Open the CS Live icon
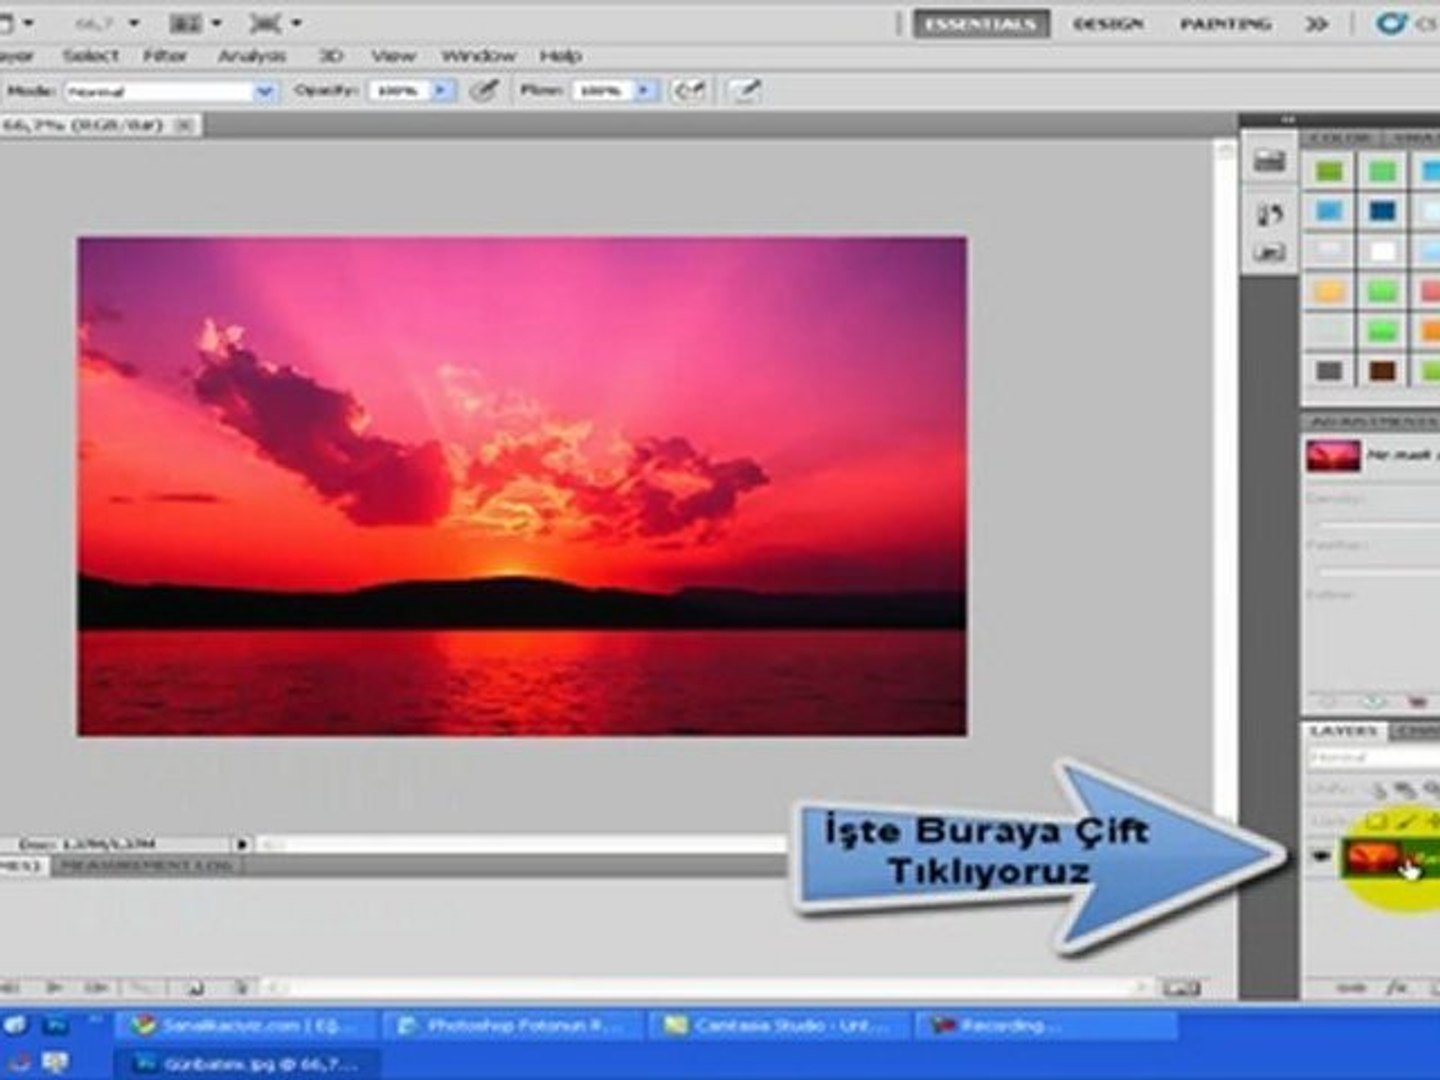1440x1080 pixels. click(x=1391, y=22)
